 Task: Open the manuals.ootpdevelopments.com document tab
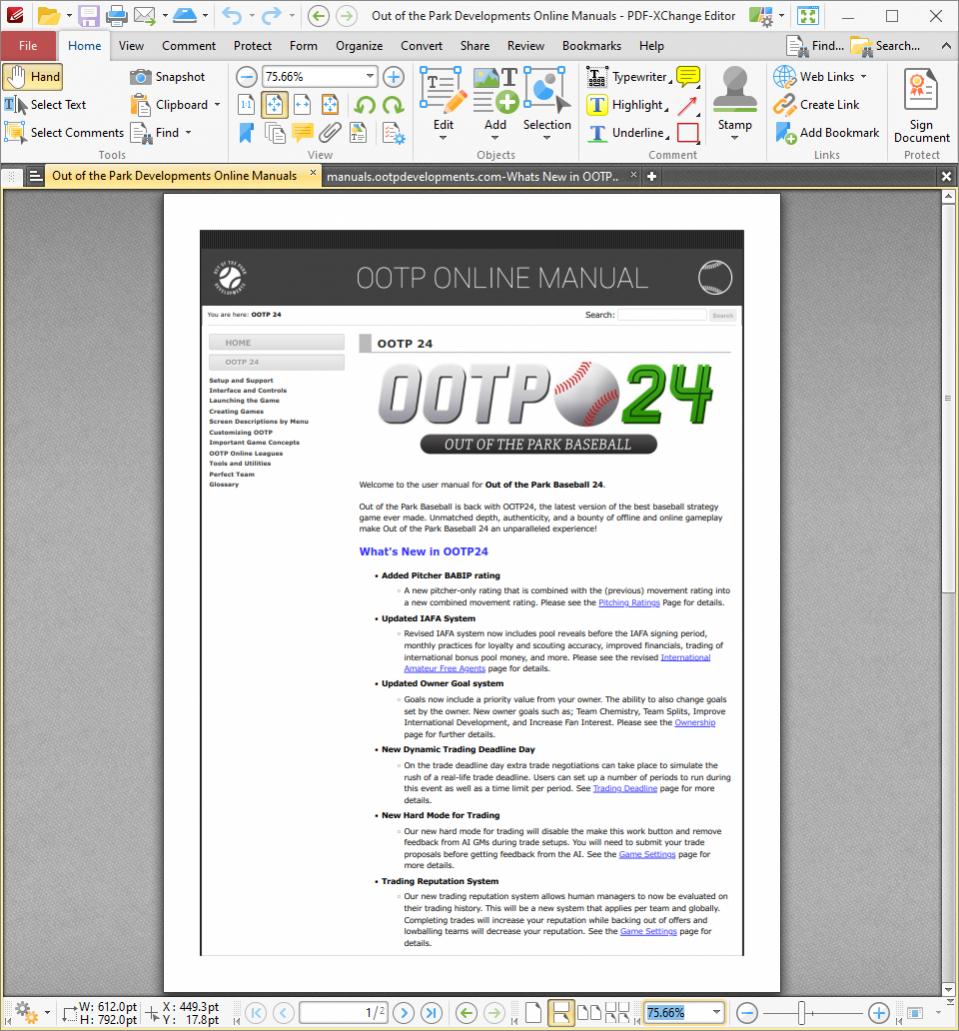pyautogui.click(x=473, y=176)
